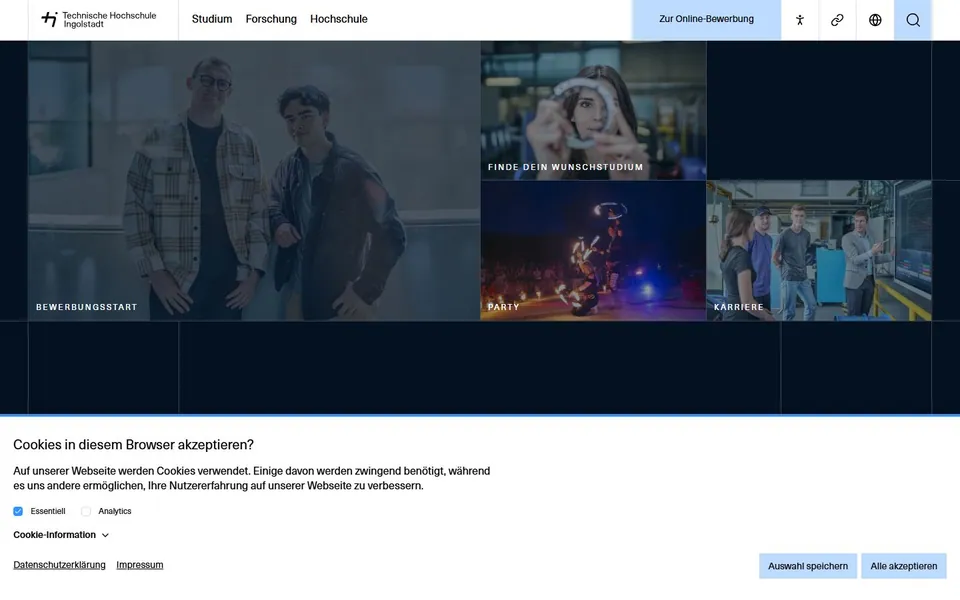Click Alle akzeptieren button
The width and height of the screenshot is (960, 600).
[904, 566]
